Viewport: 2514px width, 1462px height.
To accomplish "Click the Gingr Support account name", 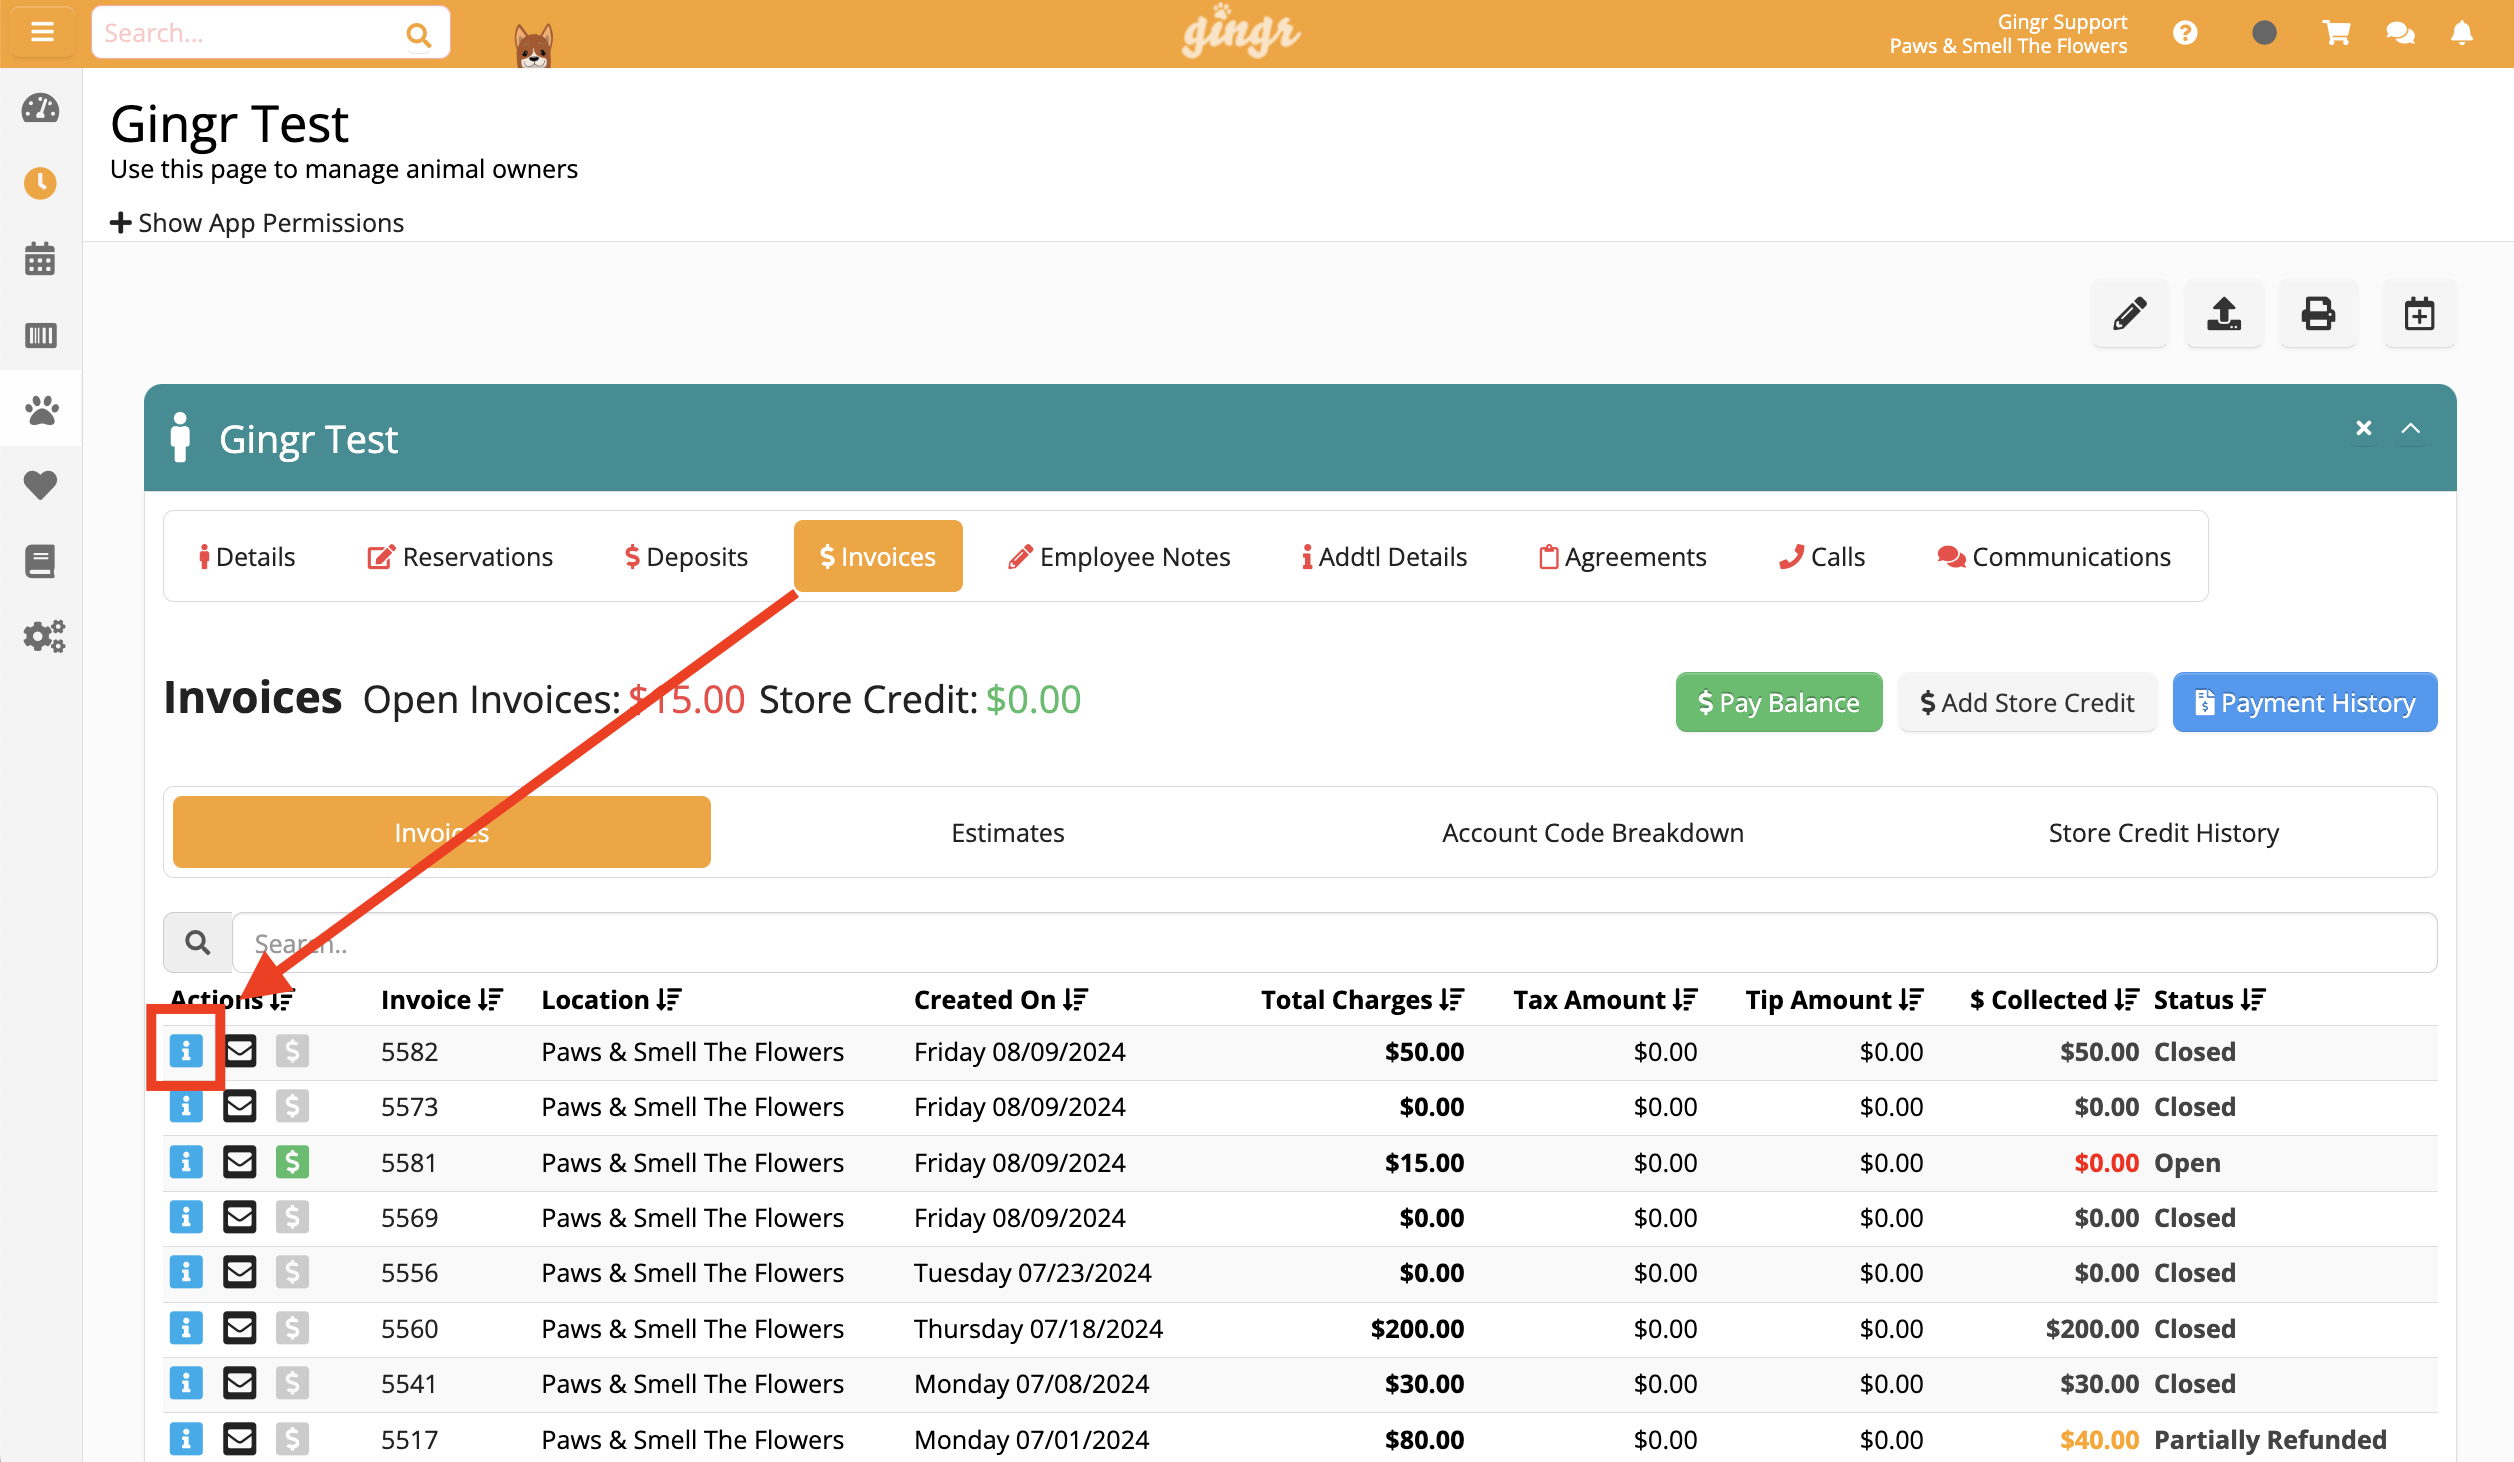I will [2062, 22].
